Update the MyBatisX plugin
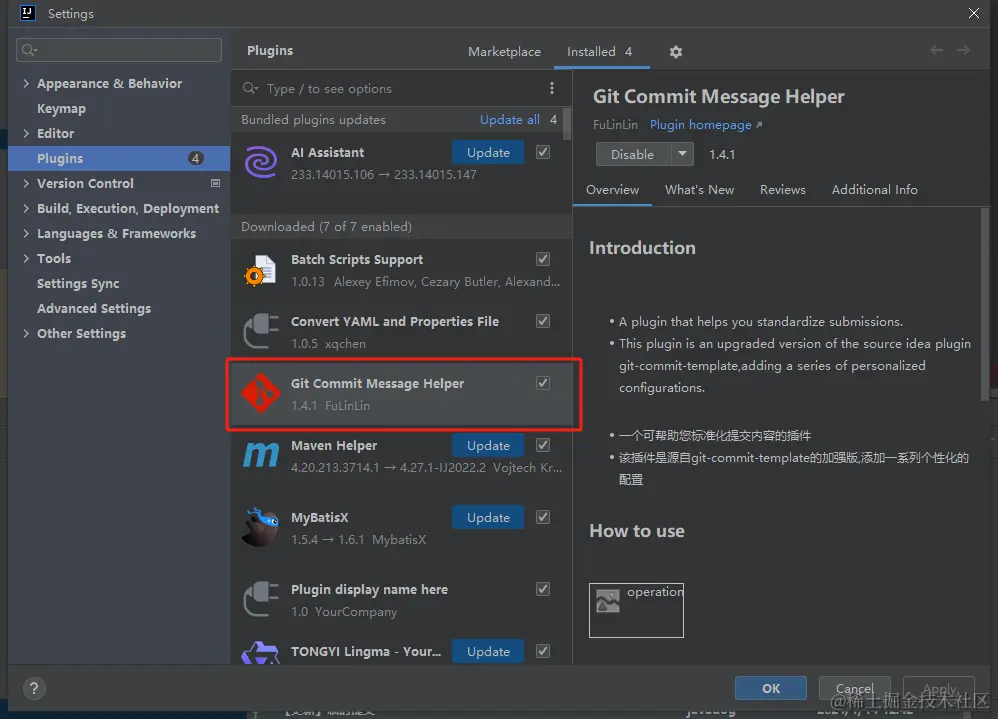998x719 pixels. [488, 517]
